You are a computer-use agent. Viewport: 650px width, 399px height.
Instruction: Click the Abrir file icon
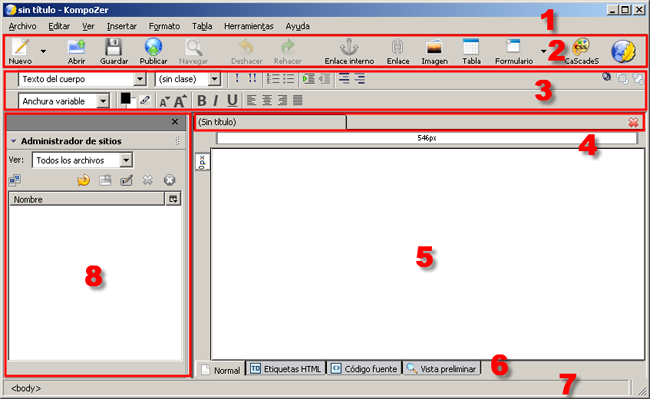tap(77, 47)
